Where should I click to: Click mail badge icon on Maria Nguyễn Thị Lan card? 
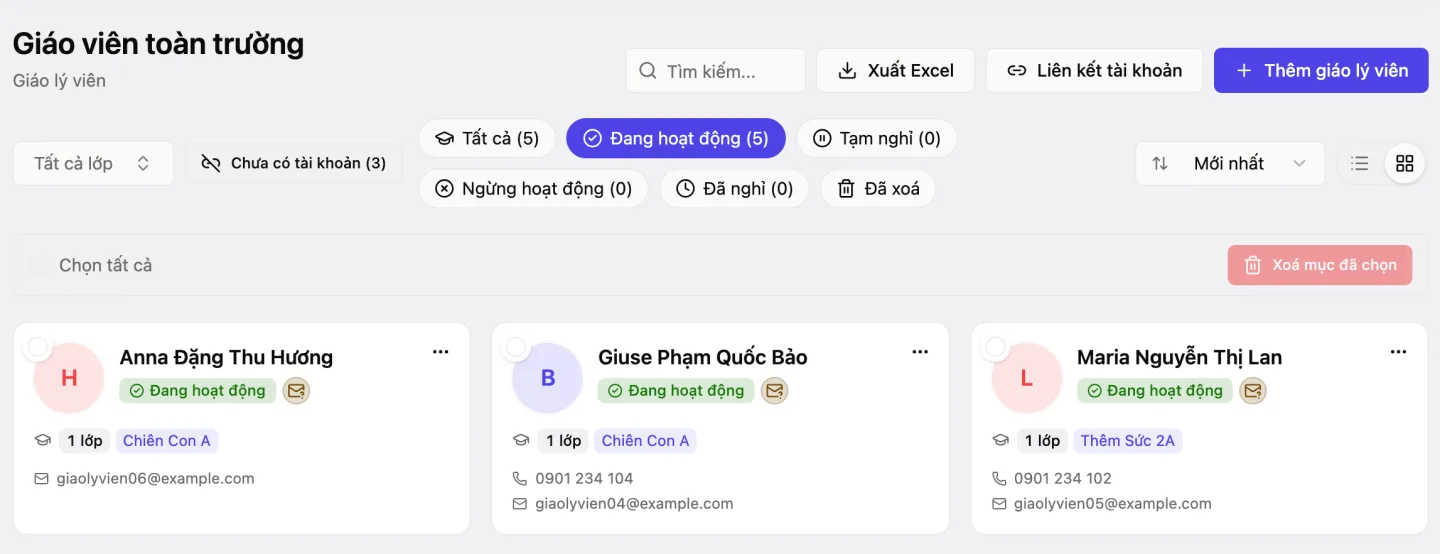coord(1254,391)
